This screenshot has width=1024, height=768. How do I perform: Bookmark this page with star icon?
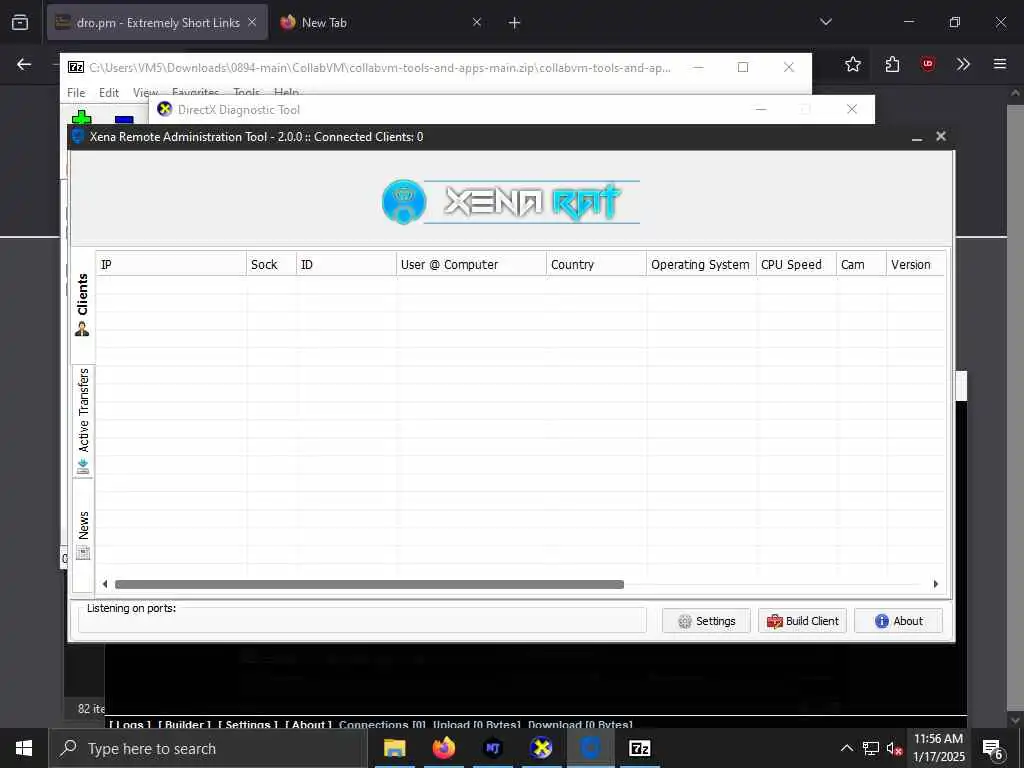(852, 64)
